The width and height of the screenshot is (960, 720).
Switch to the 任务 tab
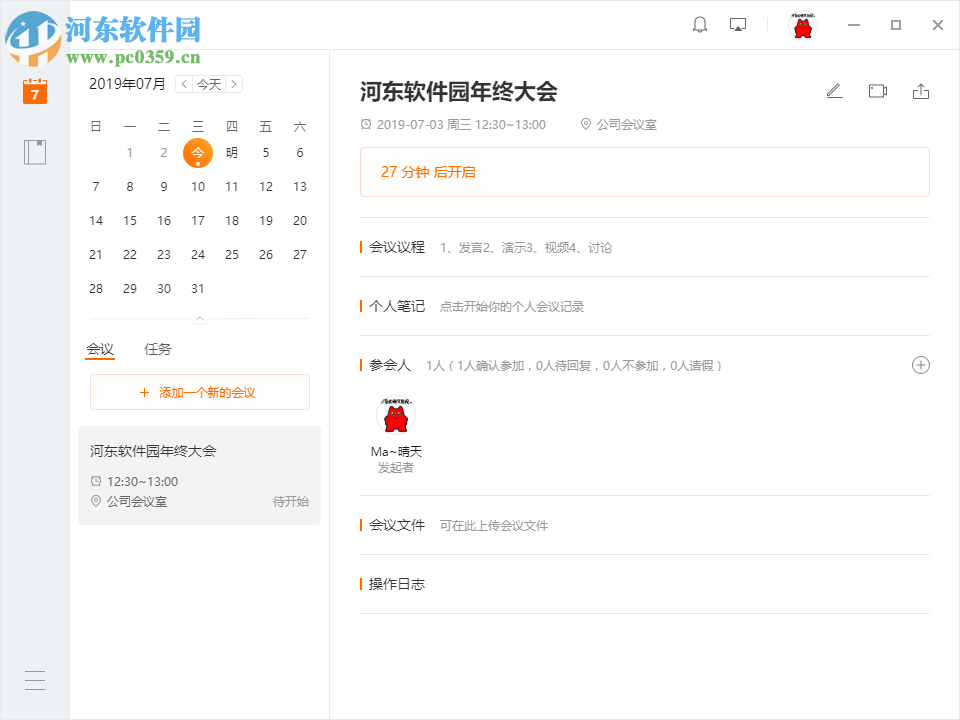coord(157,349)
